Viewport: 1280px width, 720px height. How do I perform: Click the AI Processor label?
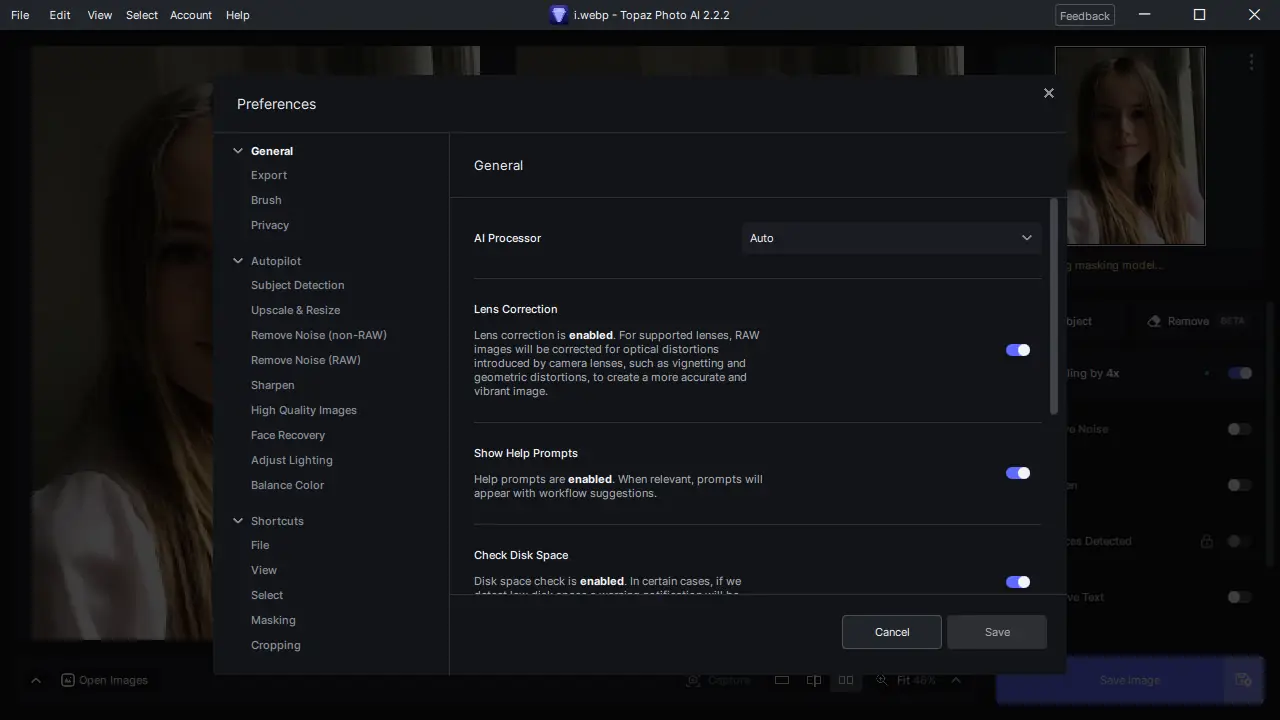[x=507, y=238]
